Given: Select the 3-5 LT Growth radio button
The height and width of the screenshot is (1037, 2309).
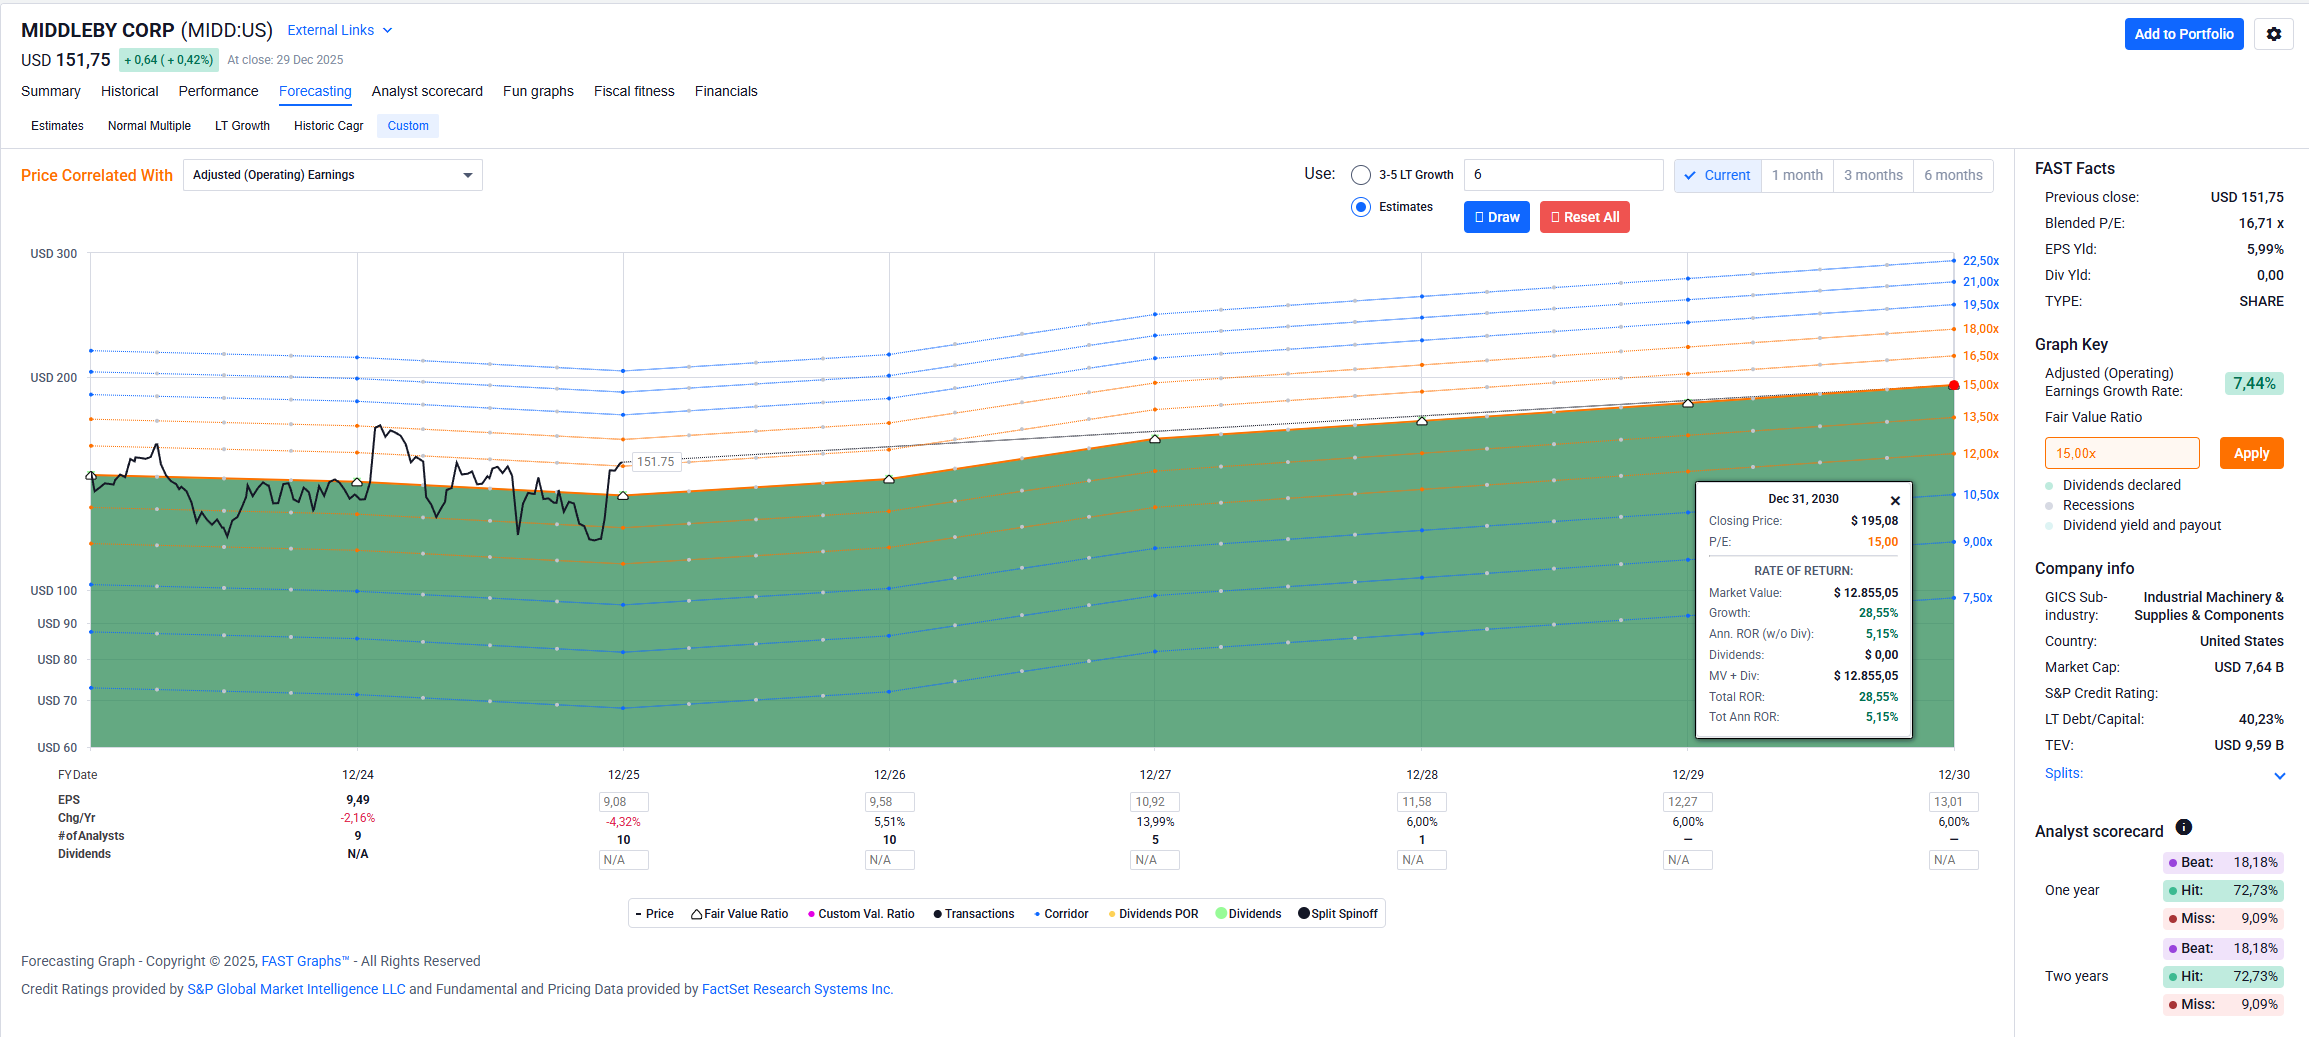Looking at the screenshot, I should click(1361, 175).
